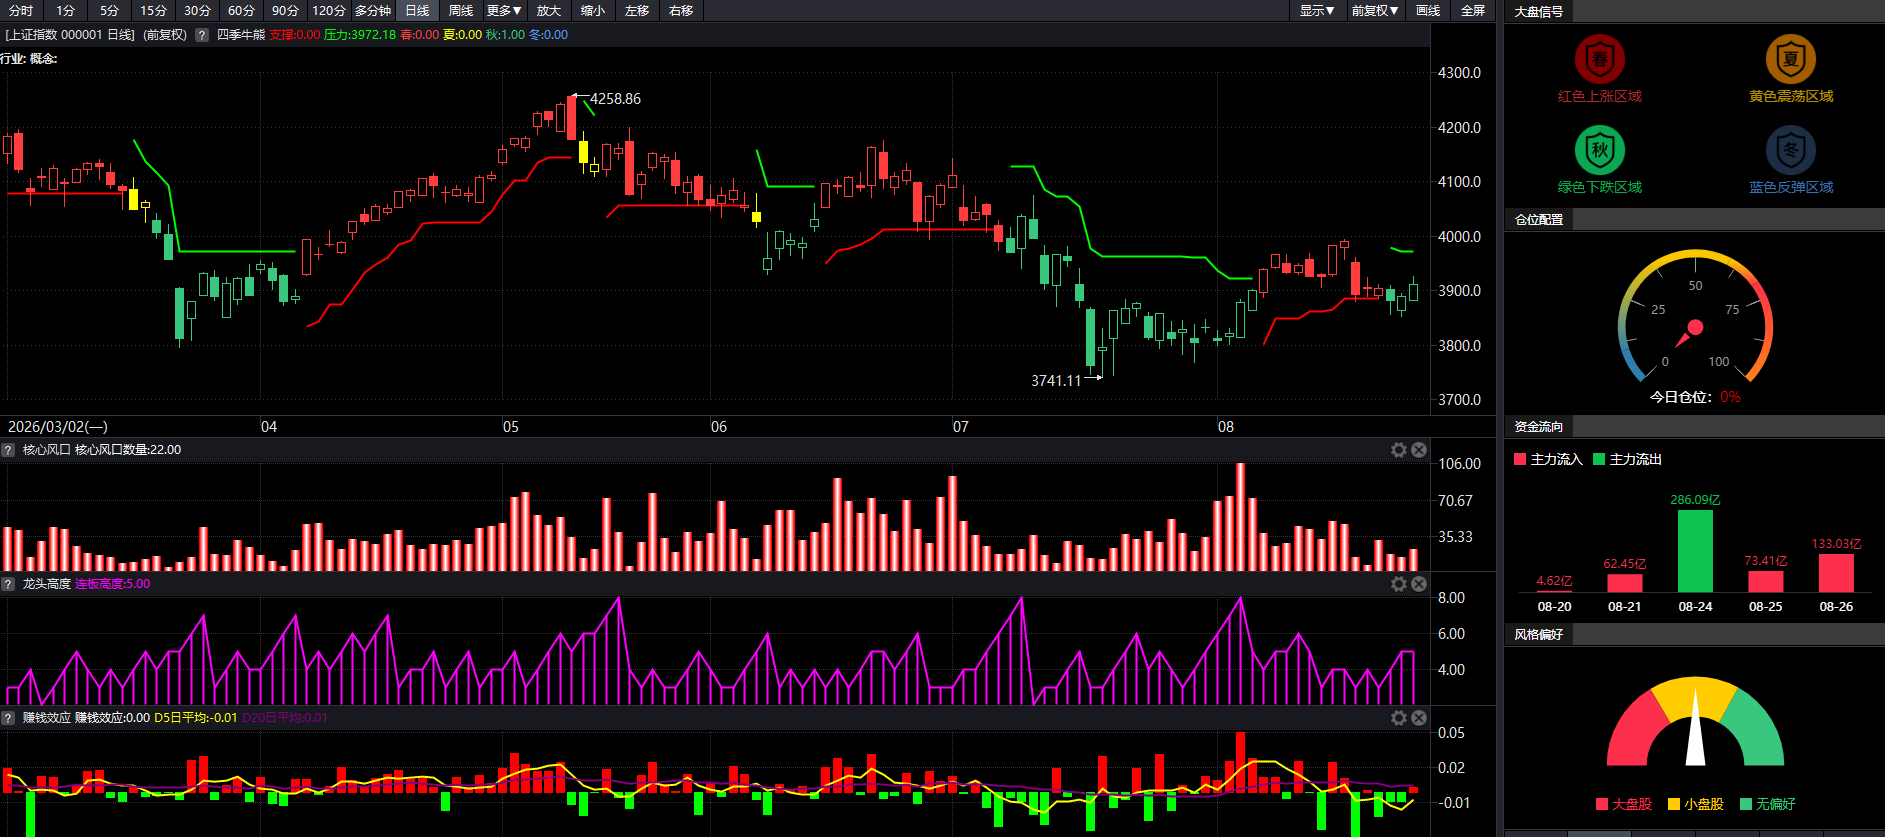Viewport: 1885px width, 837px height.
Task: Open the 前复权 adjustment dropdown
Action: click(1375, 11)
